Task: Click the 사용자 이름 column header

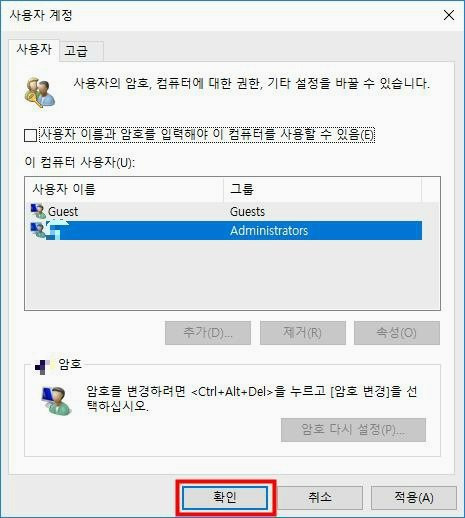Action: click(124, 189)
